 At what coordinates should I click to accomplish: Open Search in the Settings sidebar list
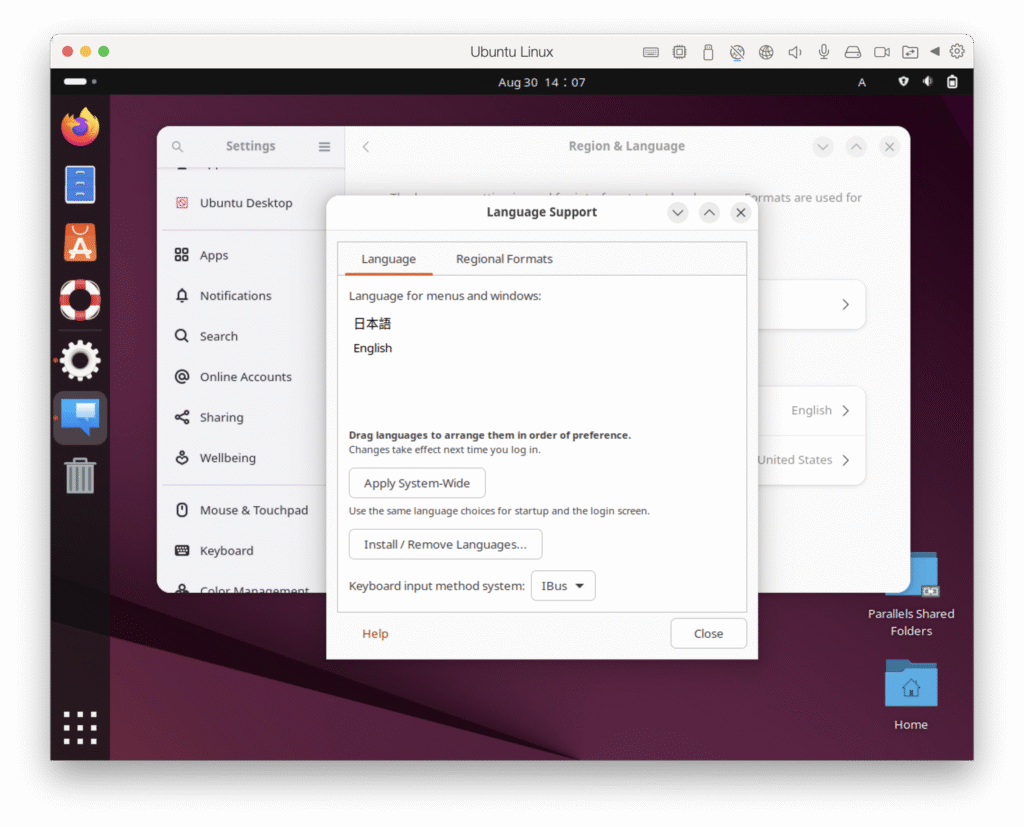(x=246, y=336)
